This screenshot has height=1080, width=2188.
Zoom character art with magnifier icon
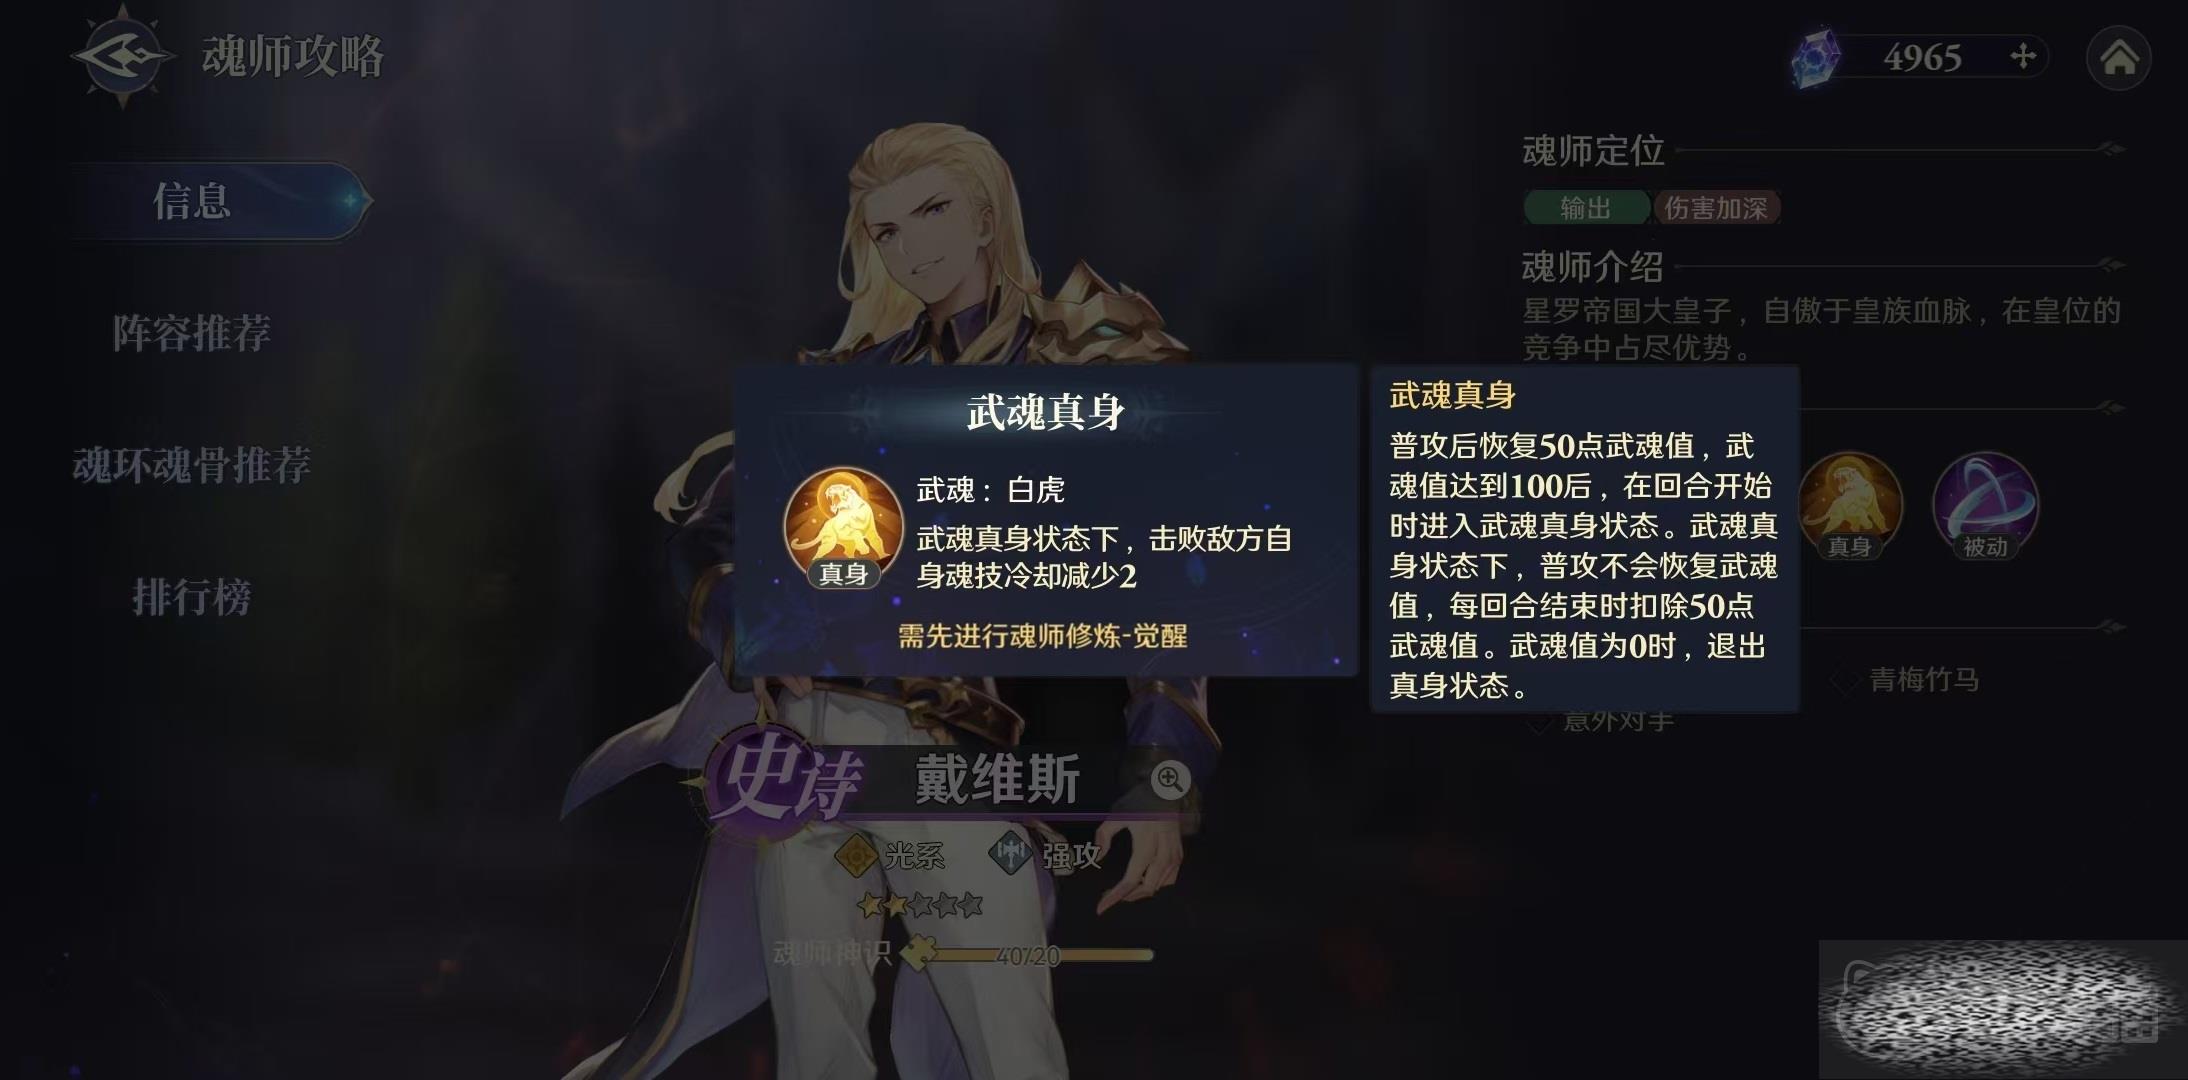pyautogui.click(x=1170, y=779)
